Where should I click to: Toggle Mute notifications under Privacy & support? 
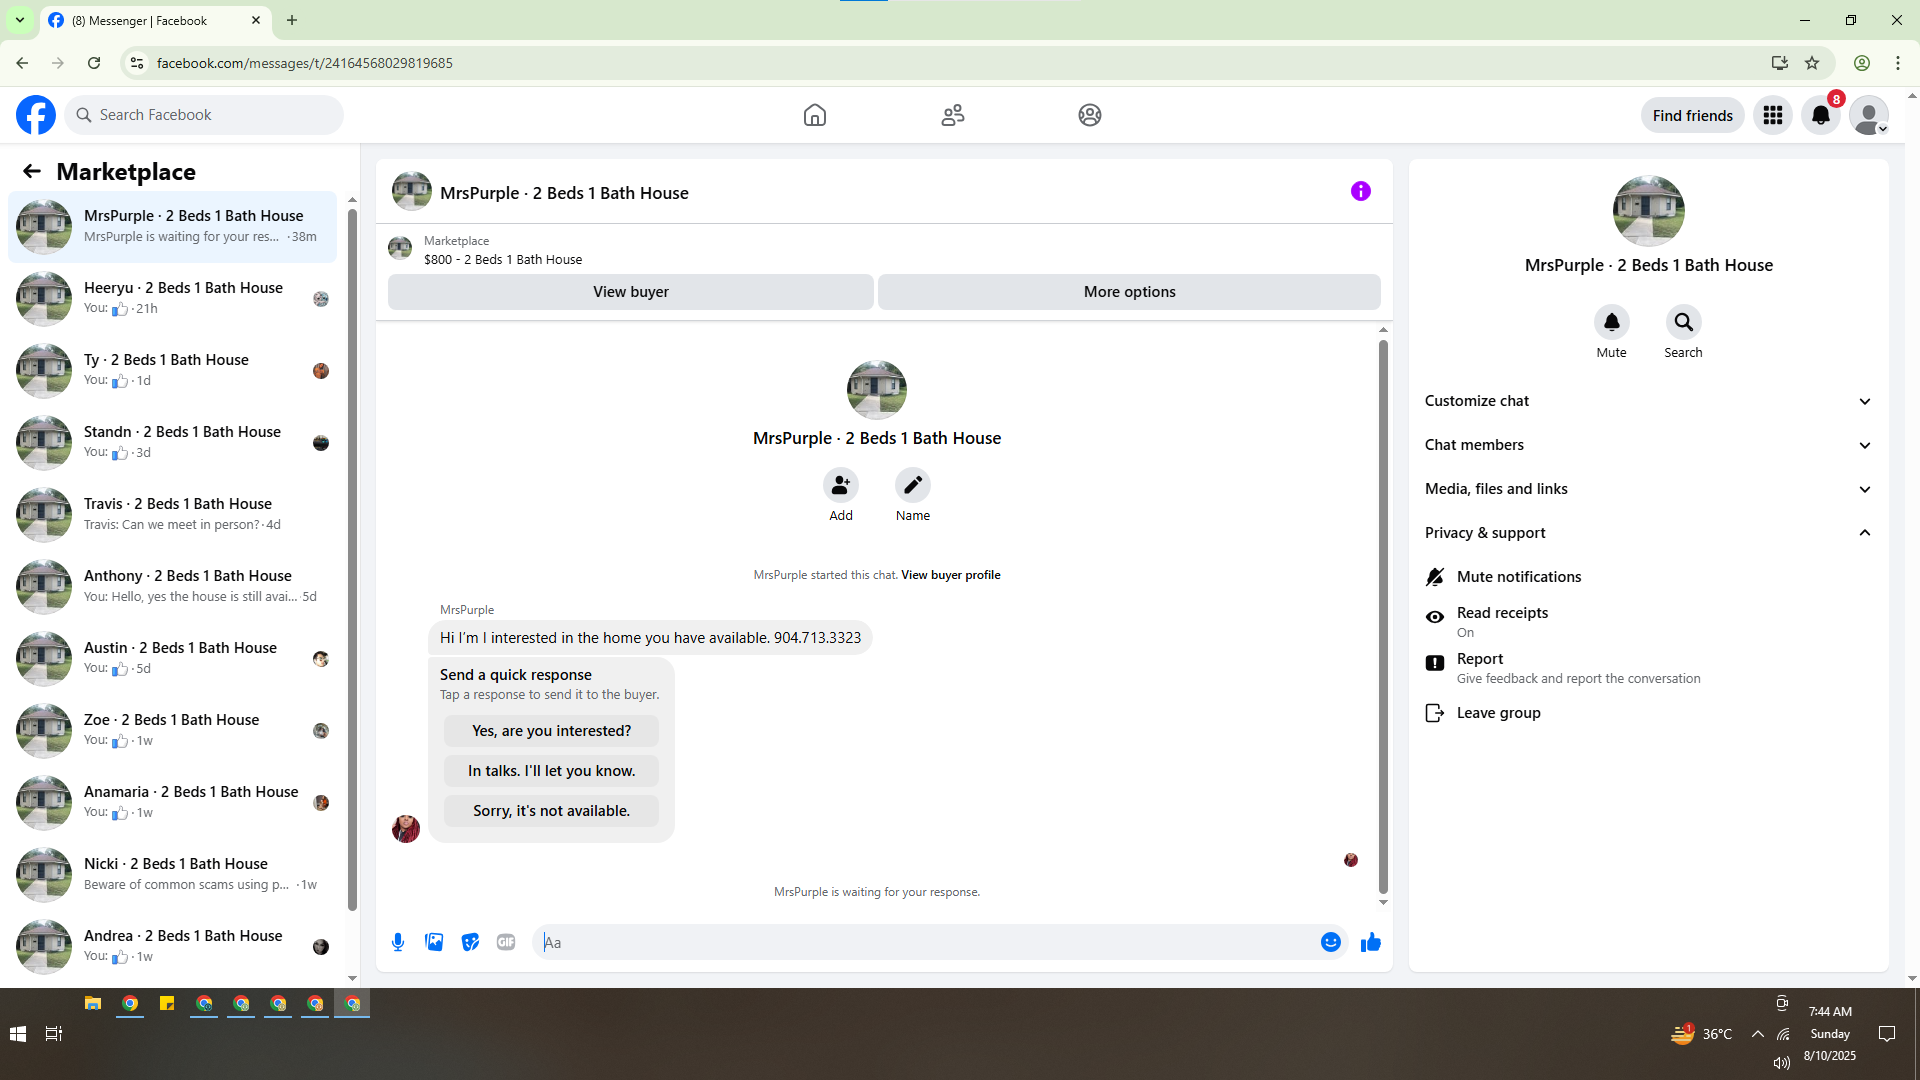coord(1518,577)
